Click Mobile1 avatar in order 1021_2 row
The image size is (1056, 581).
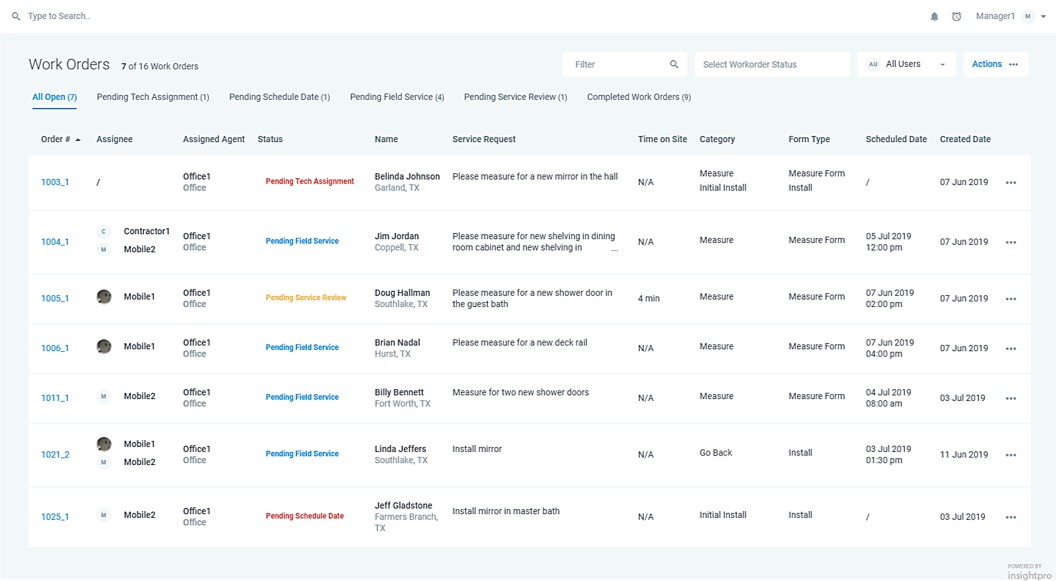[x=104, y=444]
